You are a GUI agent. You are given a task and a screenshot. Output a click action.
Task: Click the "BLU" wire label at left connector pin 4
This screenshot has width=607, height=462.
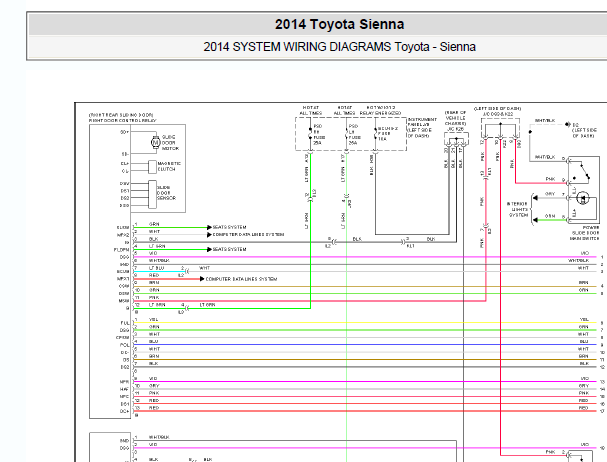(153, 342)
